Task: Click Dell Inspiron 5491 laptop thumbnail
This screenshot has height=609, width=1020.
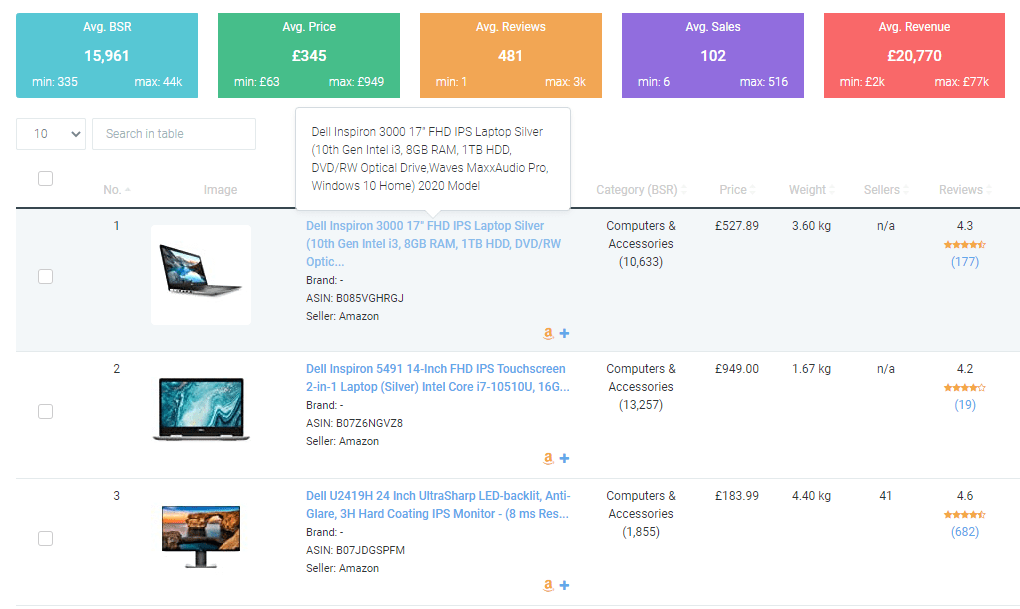Action: pos(201,409)
